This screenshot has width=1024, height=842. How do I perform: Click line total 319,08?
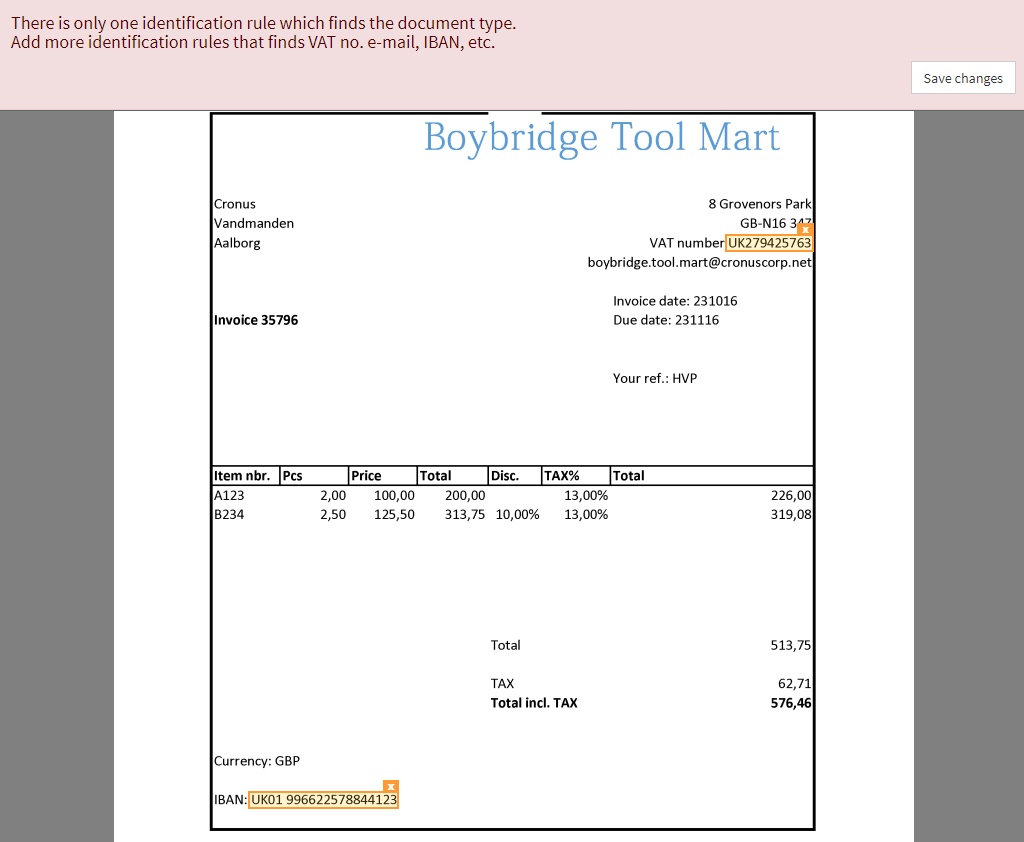pyautogui.click(x=791, y=515)
